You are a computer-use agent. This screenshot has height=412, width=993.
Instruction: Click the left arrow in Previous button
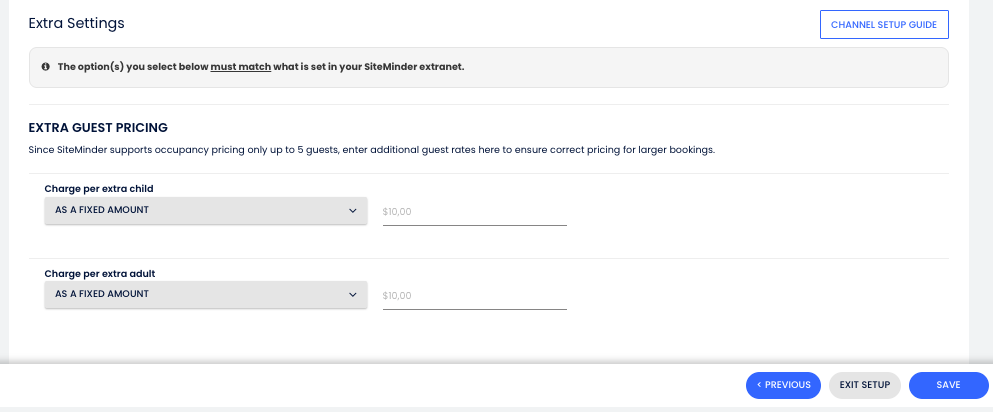[760, 385]
